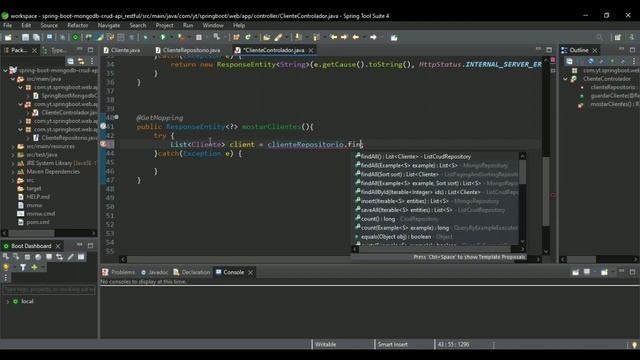Click the globe icon in Boot Dashboard toolbar
The height and width of the screenshot is (360, 640).
coord(38,257)
